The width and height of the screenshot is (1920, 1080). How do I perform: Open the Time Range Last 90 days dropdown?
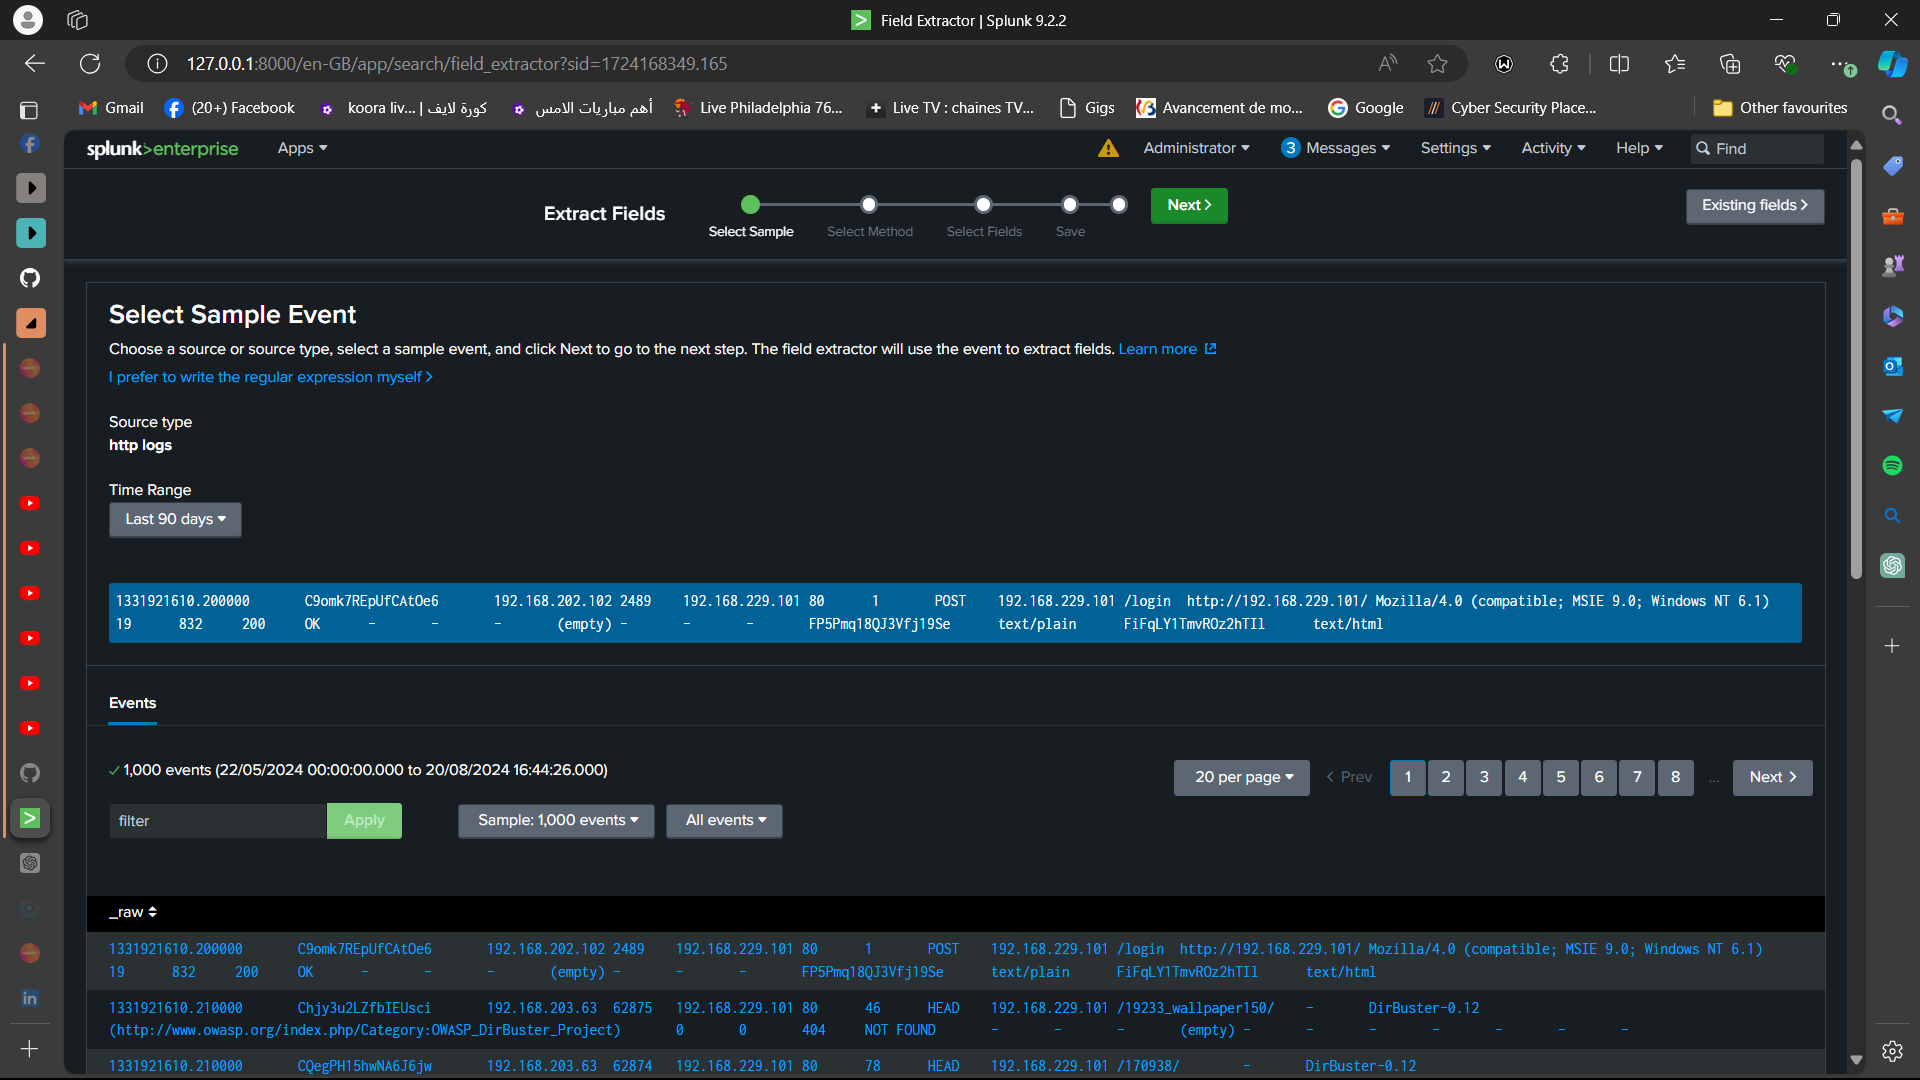175,519
